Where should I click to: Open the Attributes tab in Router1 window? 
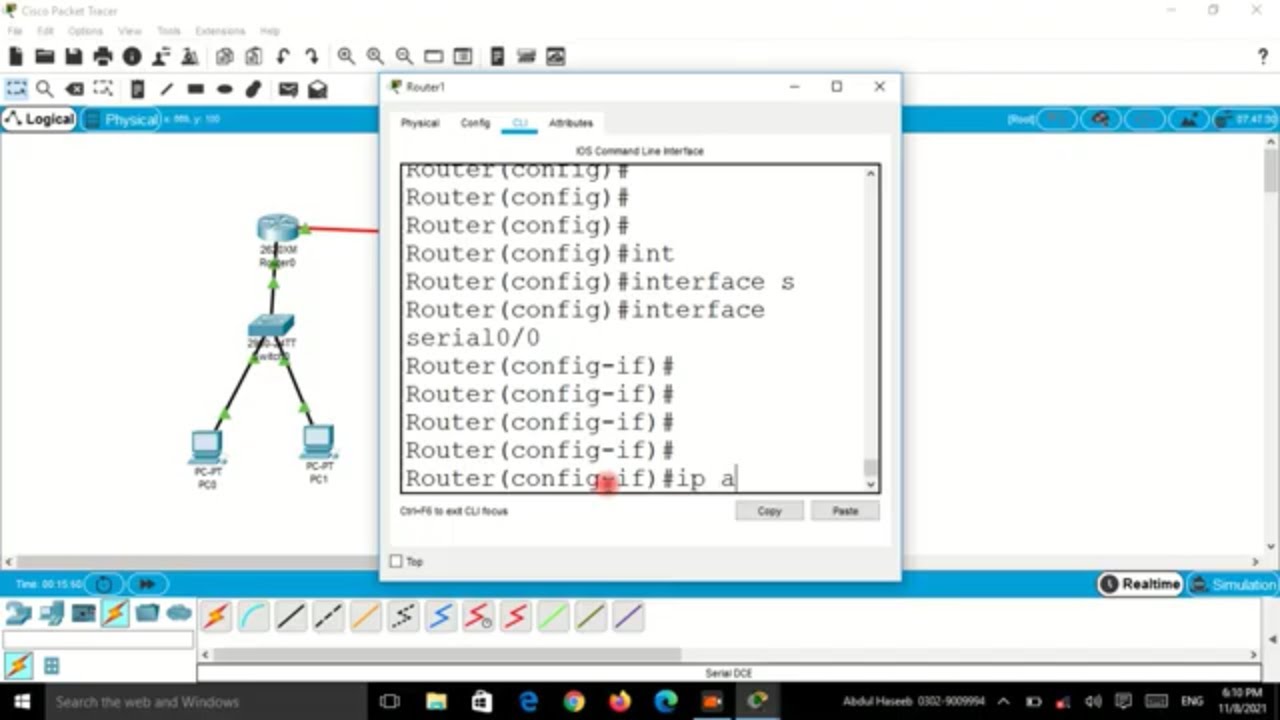tap(571, 123)
